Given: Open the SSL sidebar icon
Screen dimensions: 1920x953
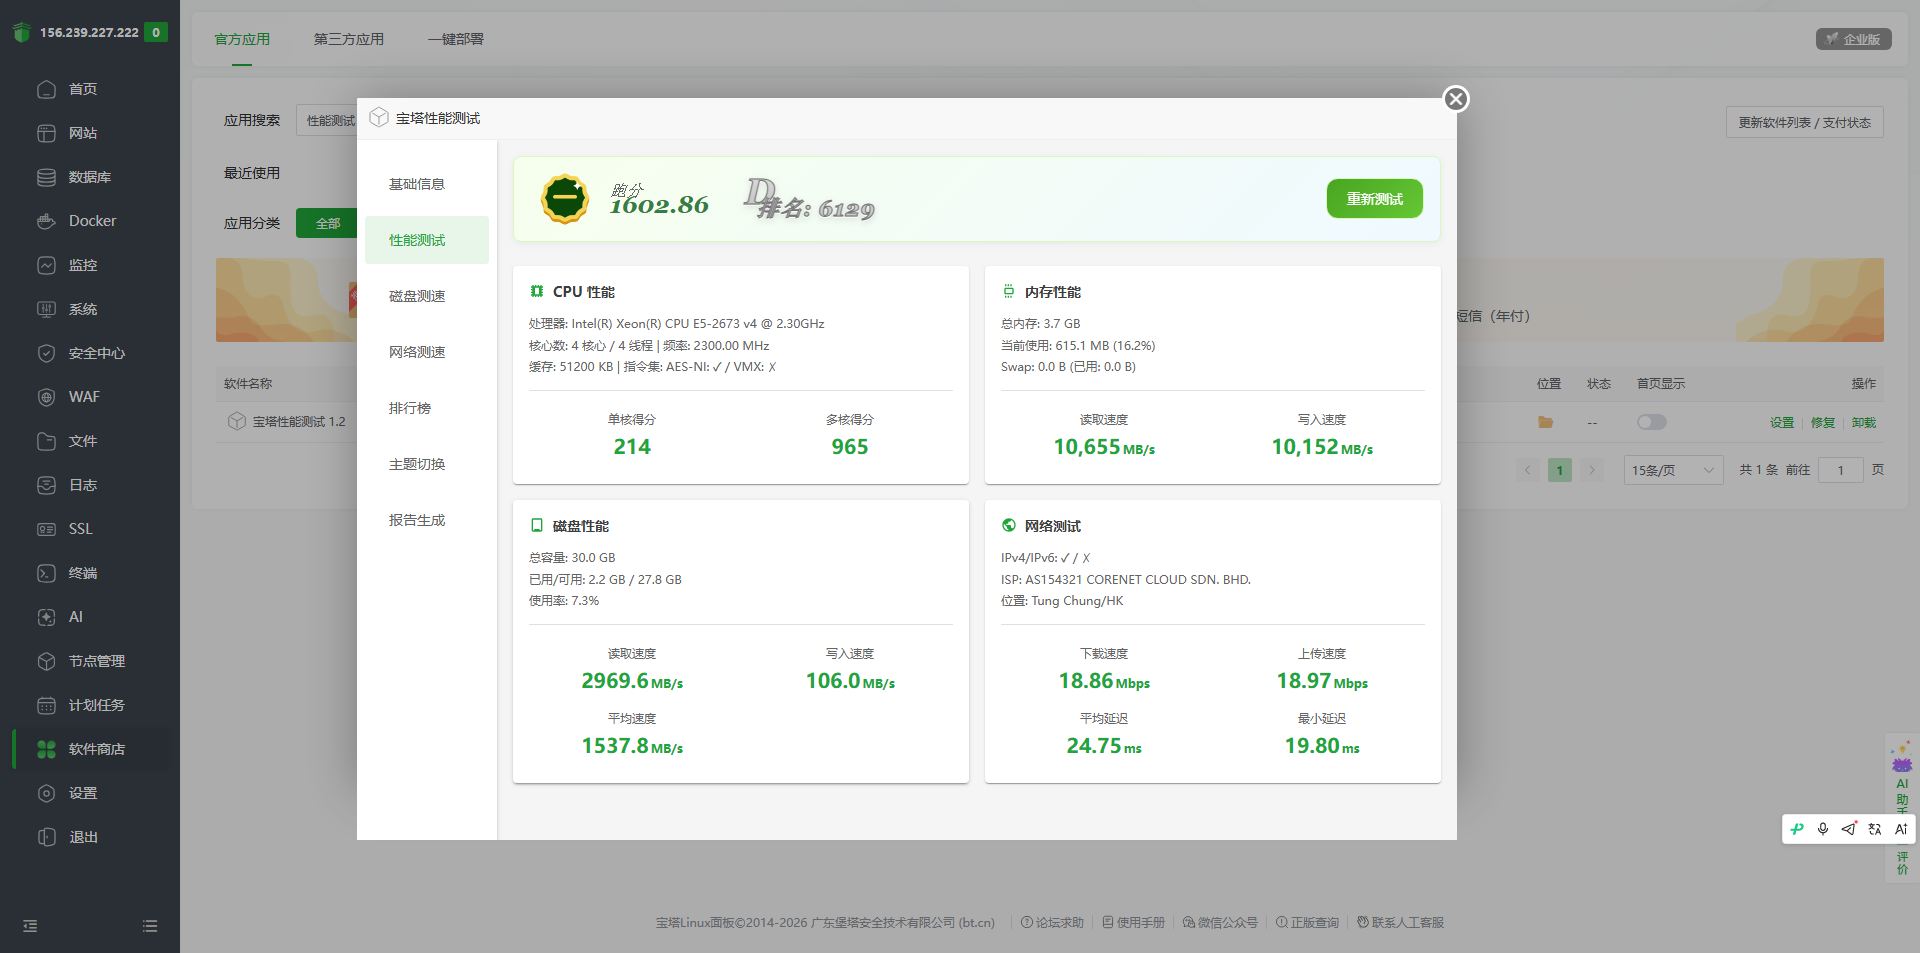Looking at the screenshot, I should click(x=46, y=529).
